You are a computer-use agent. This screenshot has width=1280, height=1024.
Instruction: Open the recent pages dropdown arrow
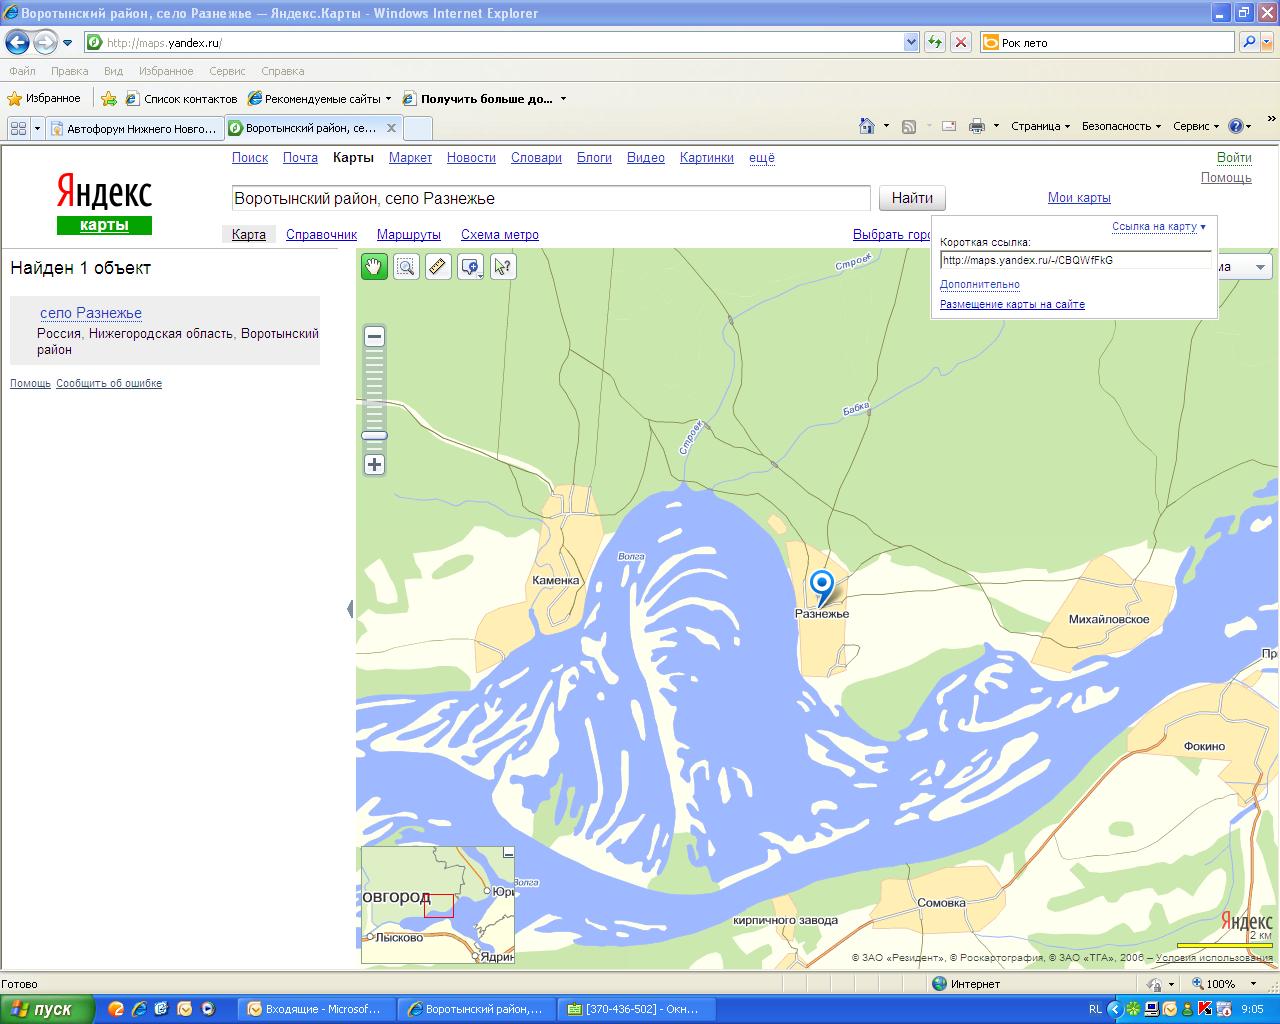click(x=68, y=43)
